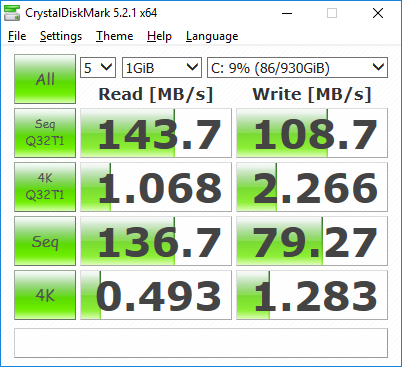Click the Seq Q32T1 write result 108.7
The height and width of the screenshot is (367, 402).
pos(312,133)
